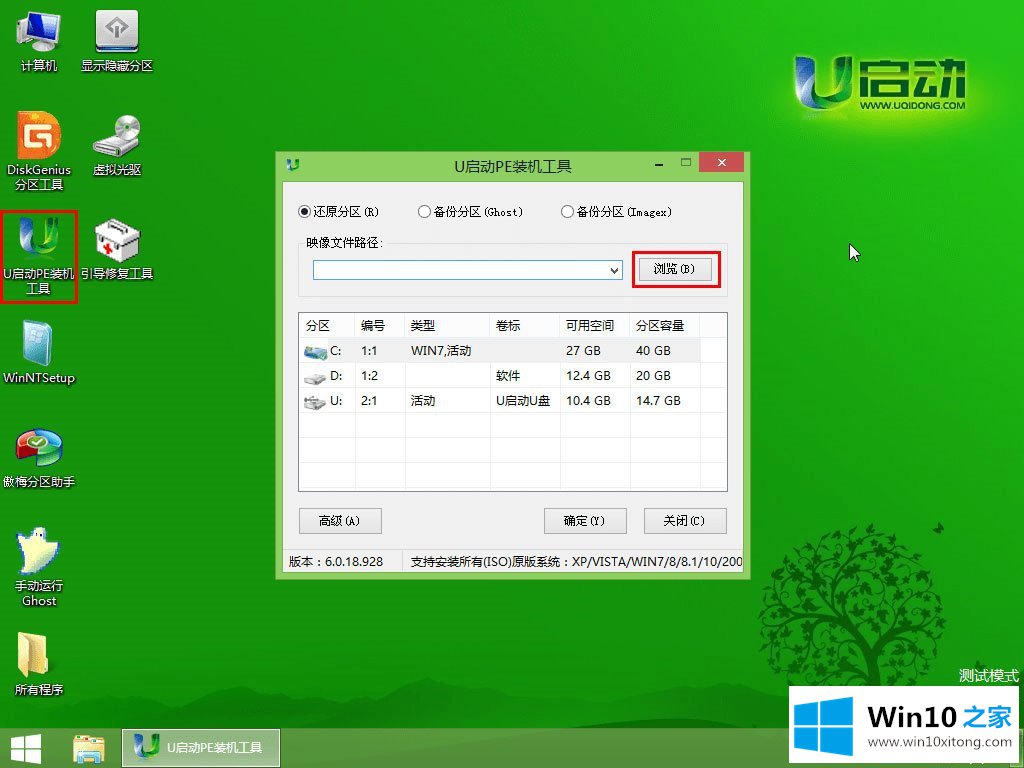Select the 软件 volume label cell
The height and width of the screenshot is (768, 1024).
point(508,376)
